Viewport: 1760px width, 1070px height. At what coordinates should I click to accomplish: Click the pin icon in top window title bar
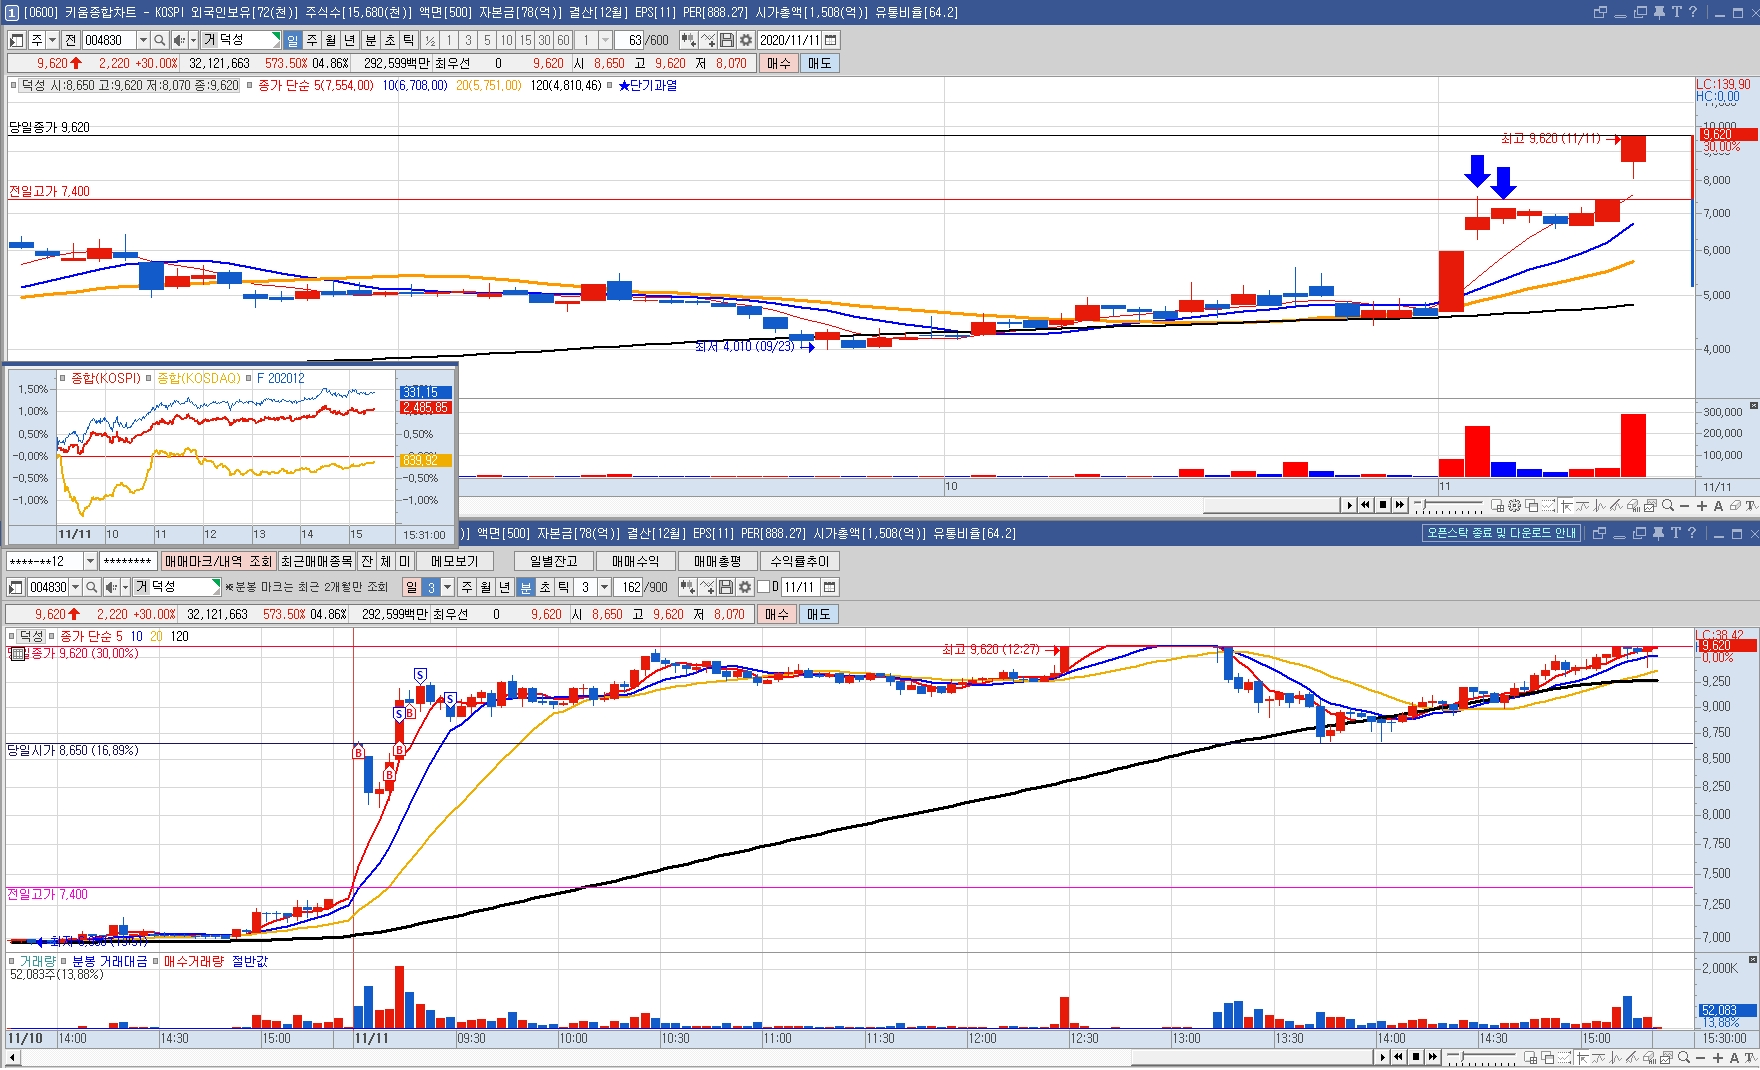click(1659, 12)
